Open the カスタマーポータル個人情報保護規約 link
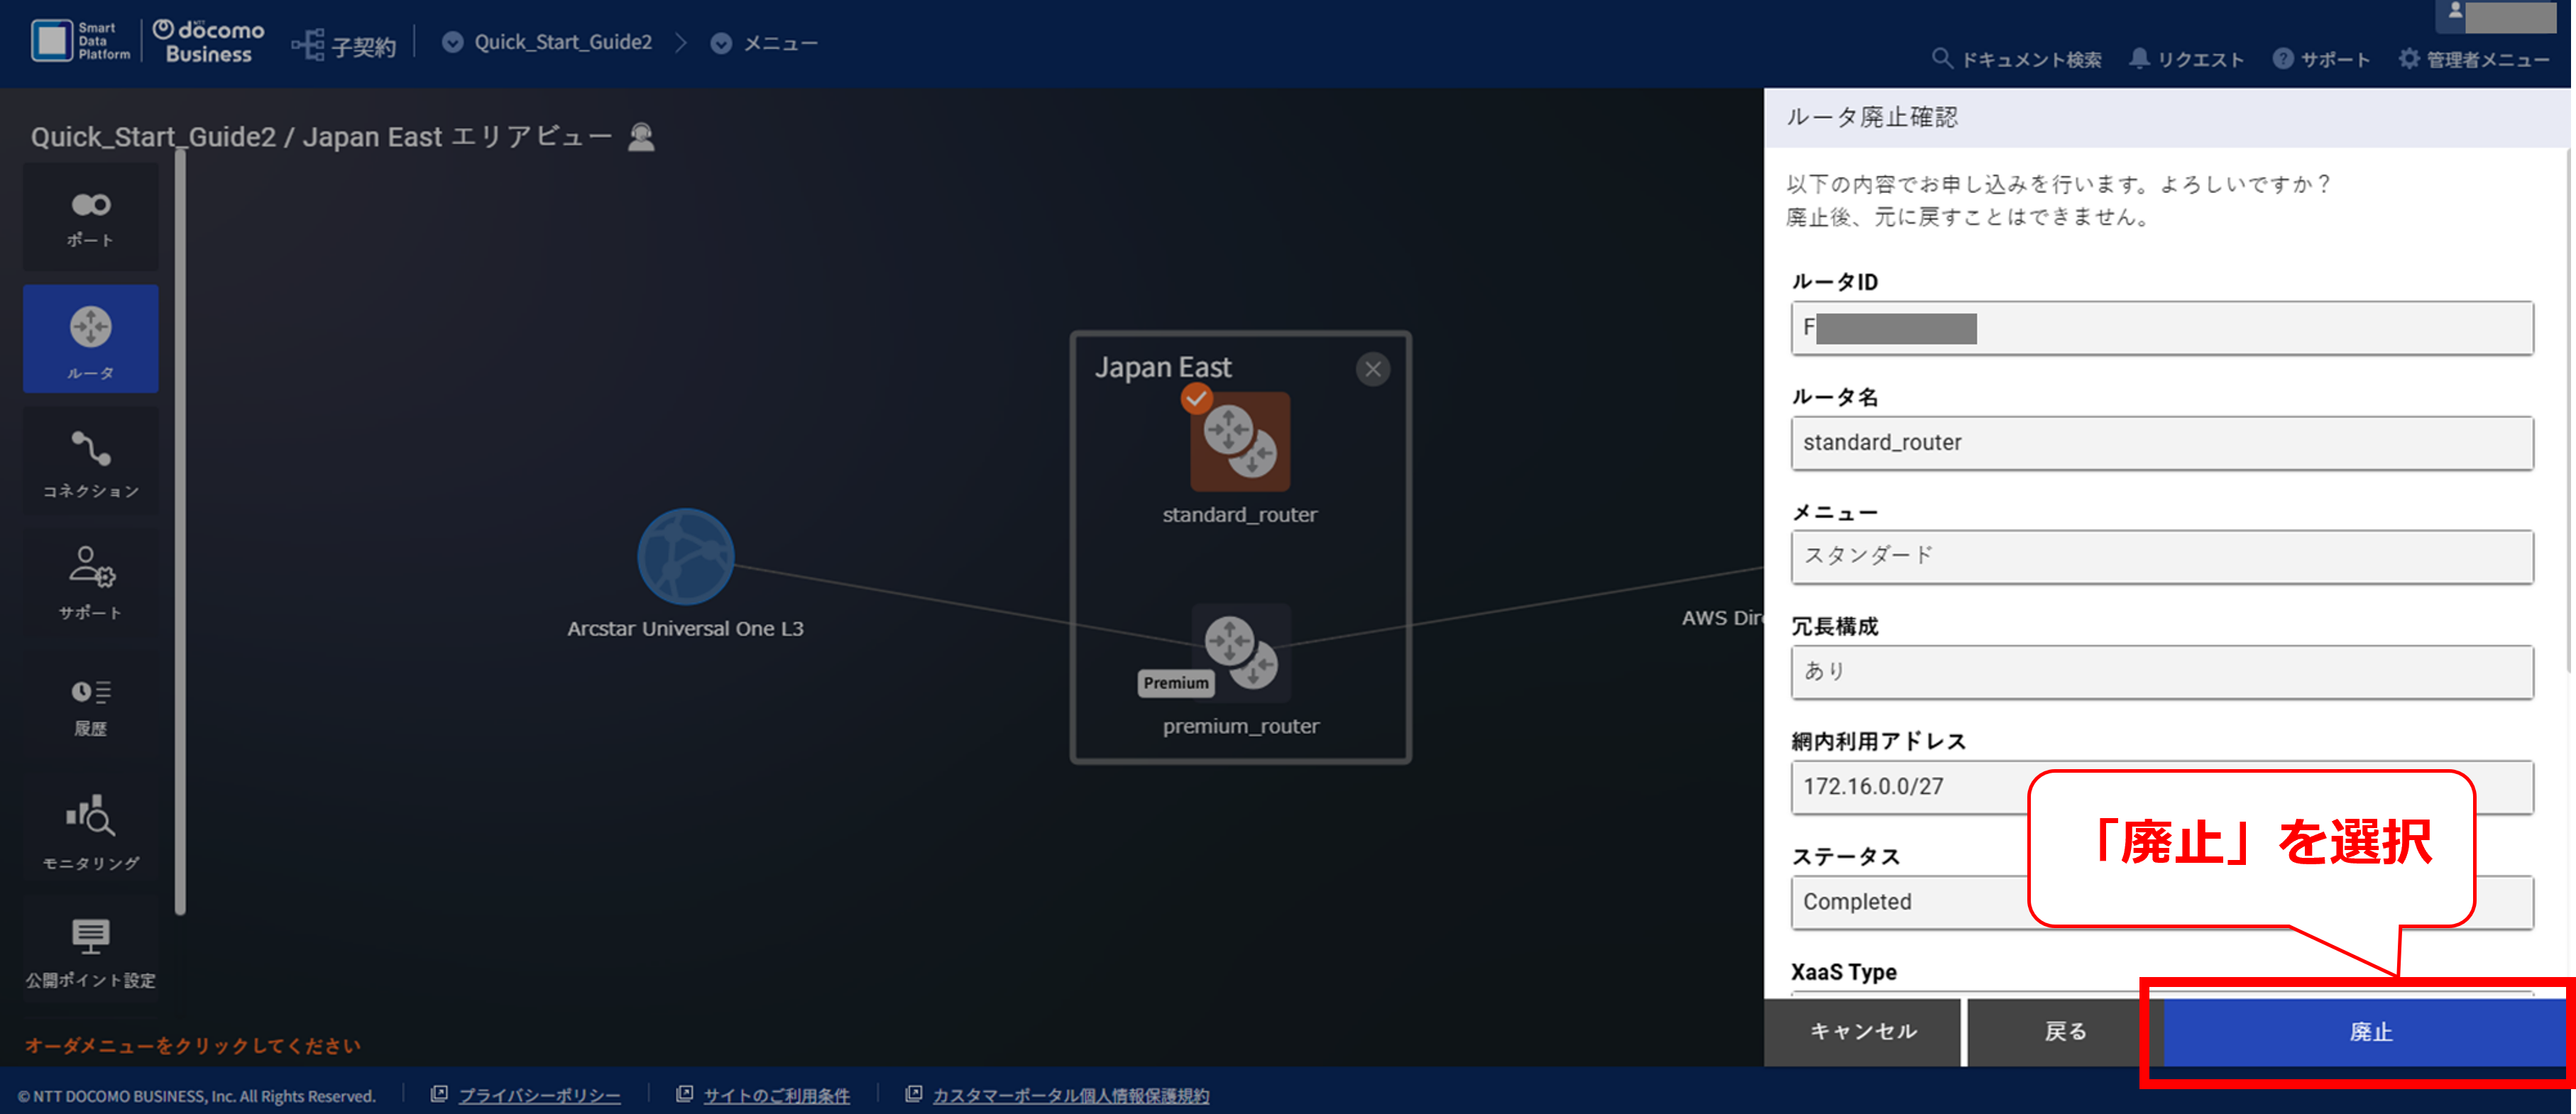Viewport: 2576px width, 1114px height. pyautogui.click(x=1070, y=1096)
